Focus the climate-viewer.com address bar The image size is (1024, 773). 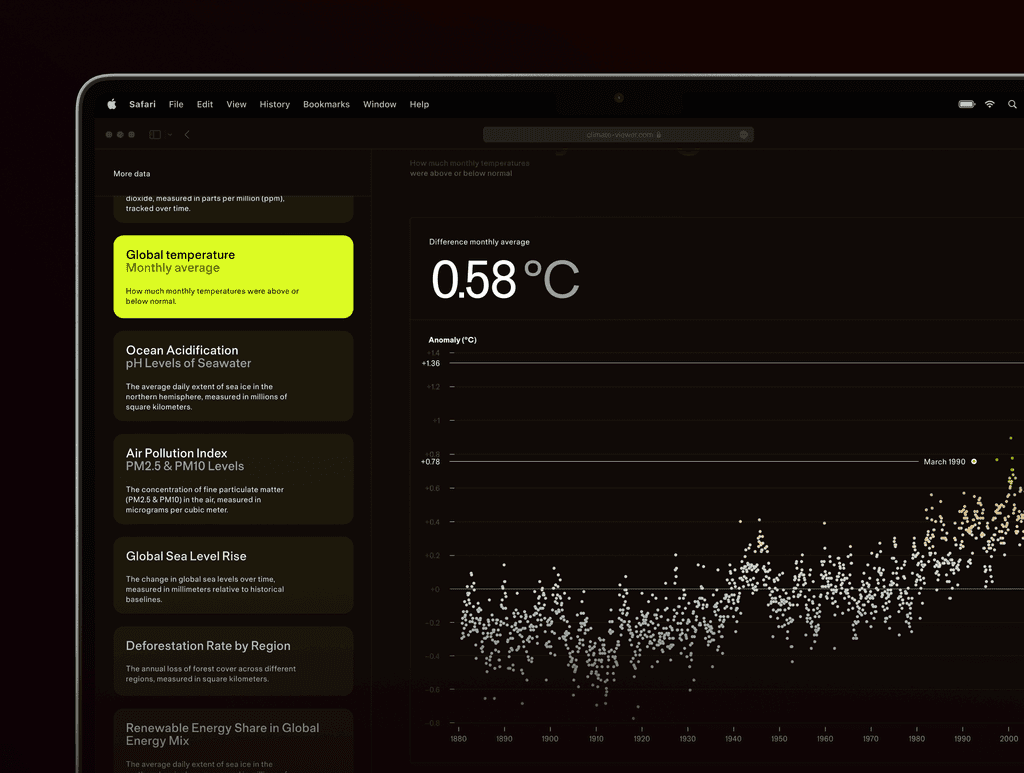pos(618,134)
